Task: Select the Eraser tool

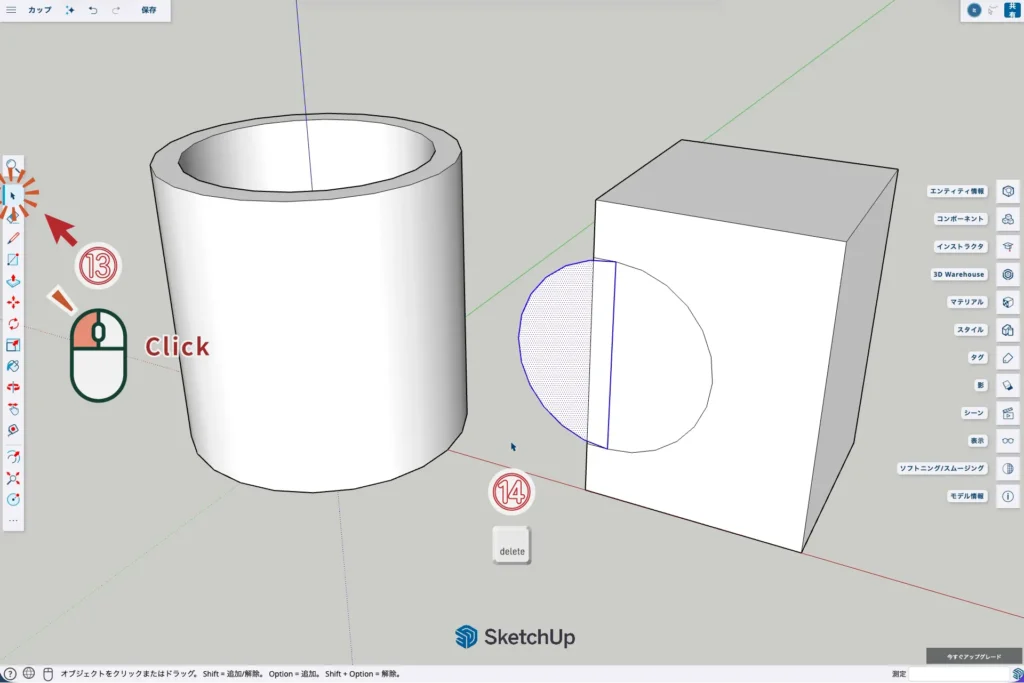Action: point(13,217)
